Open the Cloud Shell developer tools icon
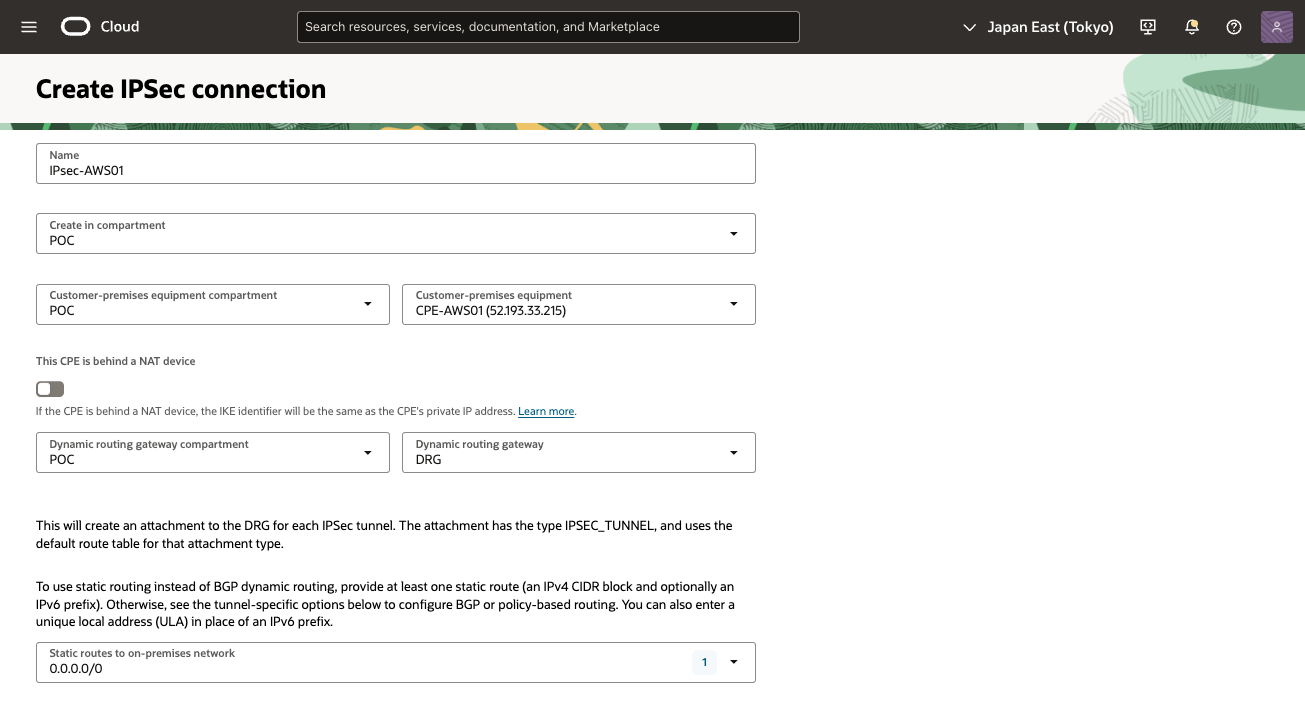 1148,27
